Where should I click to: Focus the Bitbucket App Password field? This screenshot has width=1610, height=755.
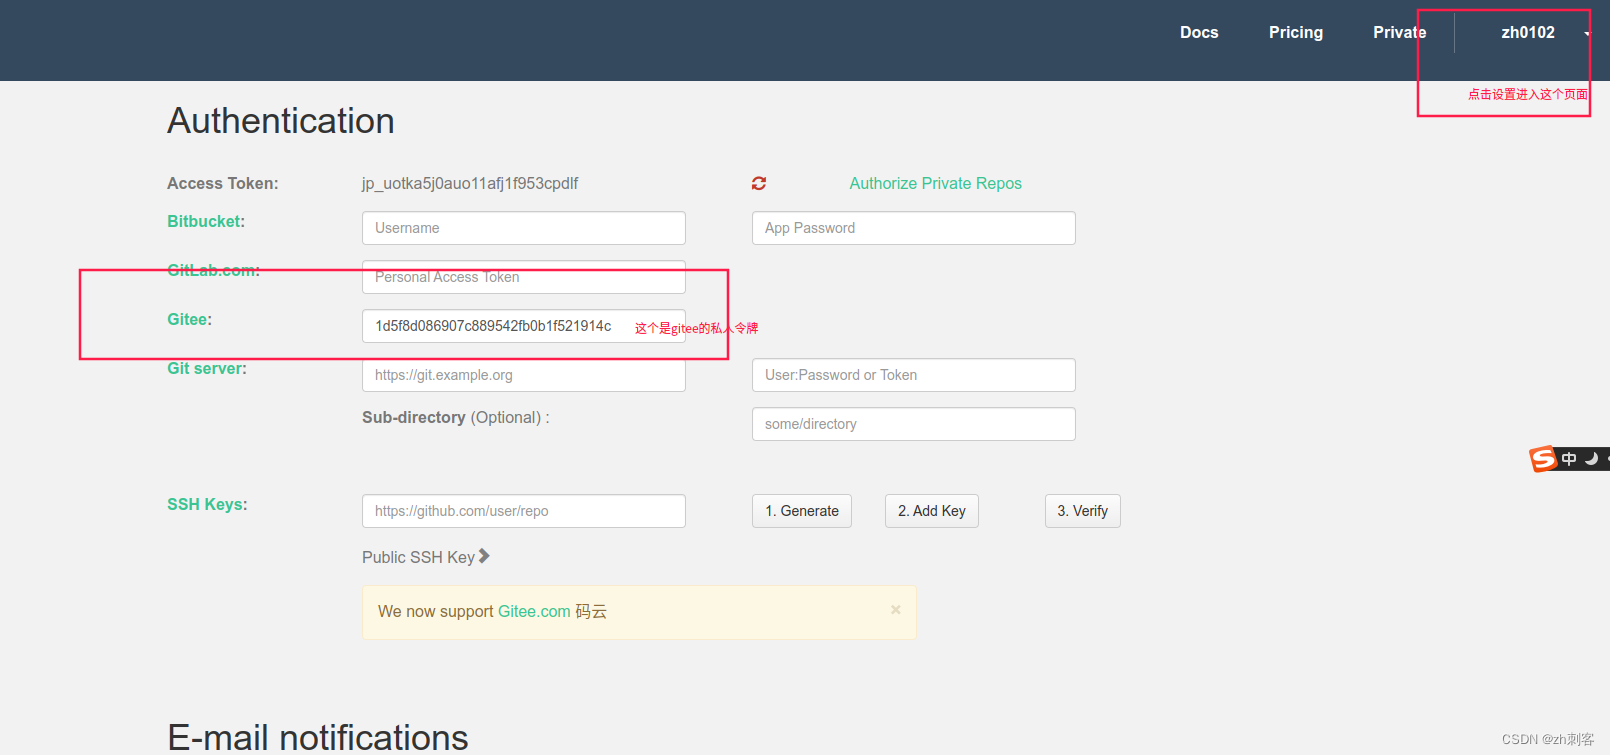point(914,228)
